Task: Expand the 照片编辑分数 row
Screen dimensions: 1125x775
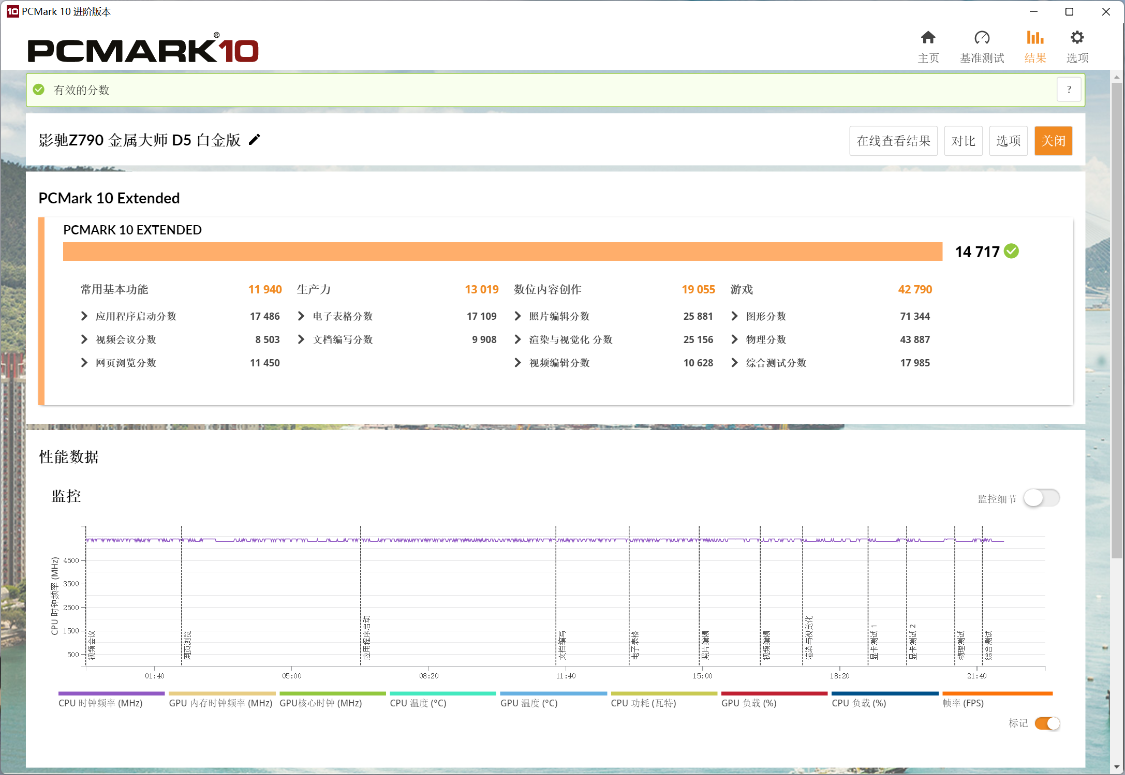Action: [519, 316]
